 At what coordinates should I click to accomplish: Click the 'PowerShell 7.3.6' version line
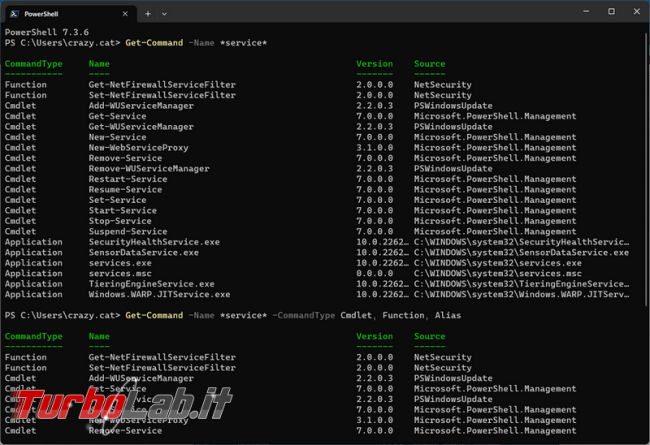tap(47, 32)
